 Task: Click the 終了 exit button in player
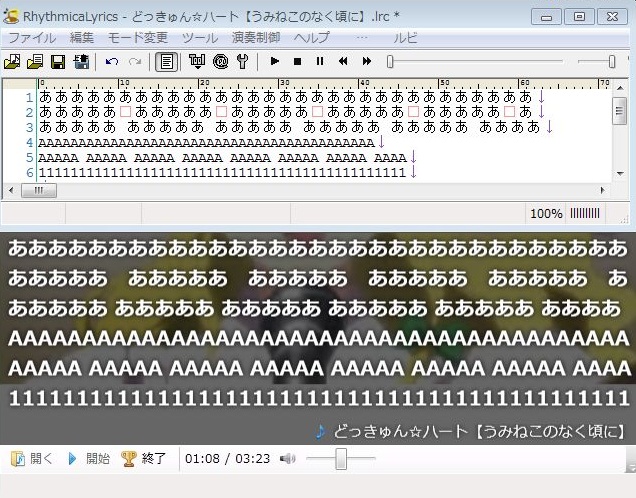(x=144, y=459)
